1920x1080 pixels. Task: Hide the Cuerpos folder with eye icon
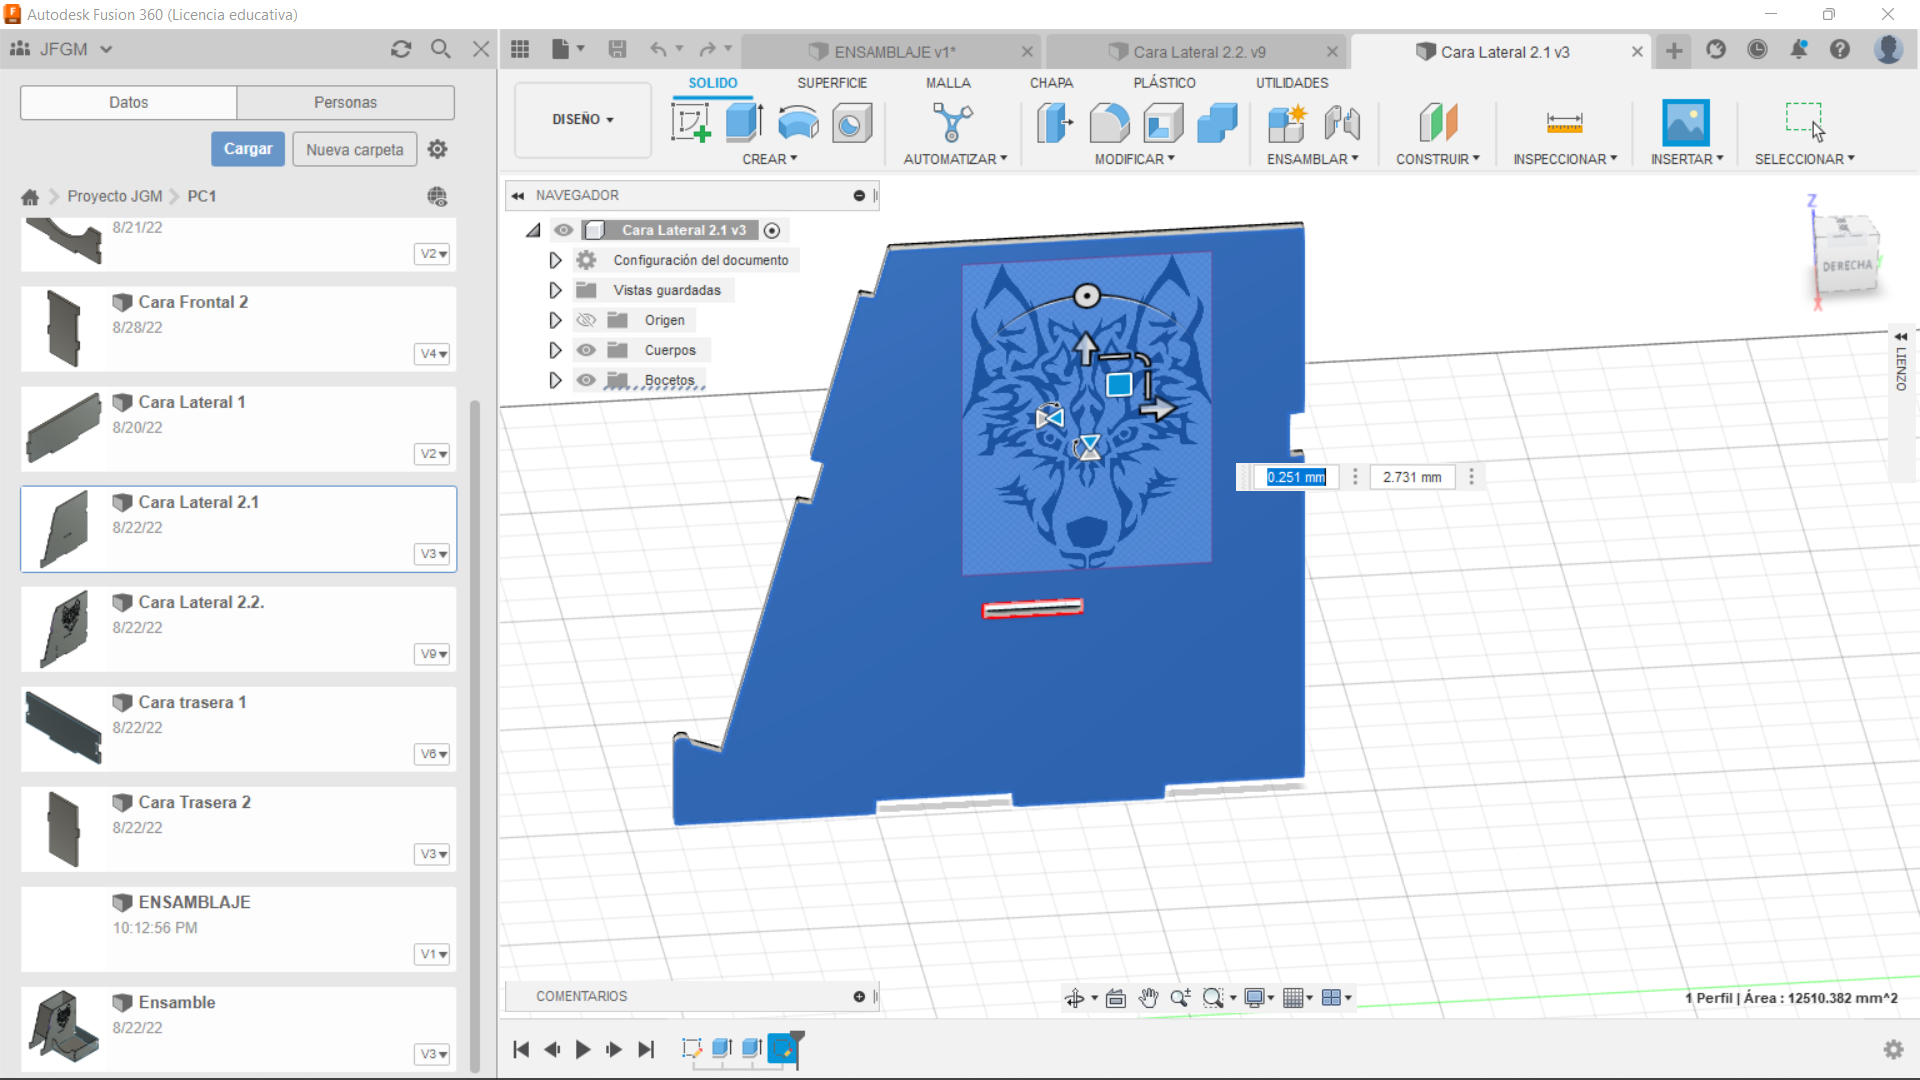[x=587, y=350]
